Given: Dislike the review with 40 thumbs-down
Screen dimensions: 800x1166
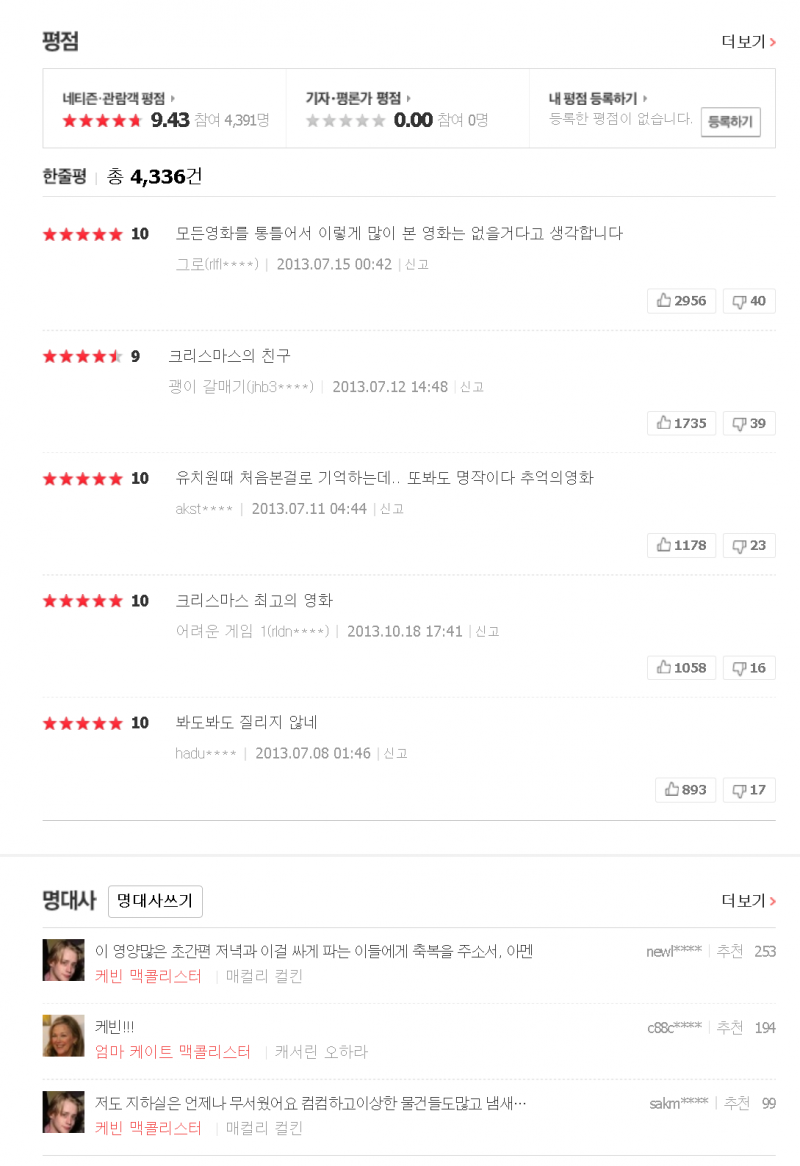Looking at the screenshot, I should [x=749, y=301].
